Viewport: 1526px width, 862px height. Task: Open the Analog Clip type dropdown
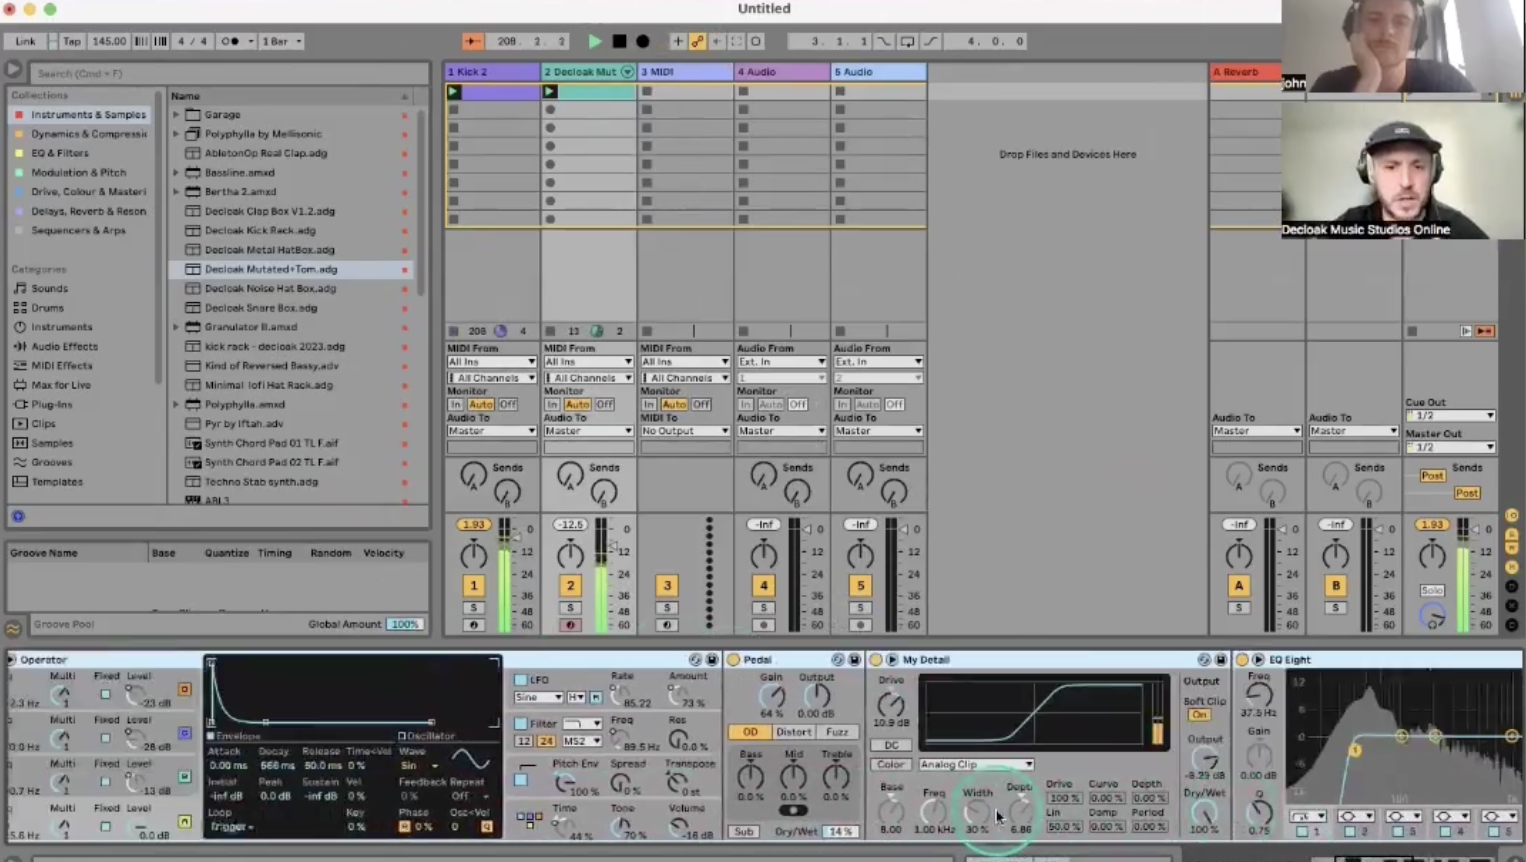pos(976,764)
